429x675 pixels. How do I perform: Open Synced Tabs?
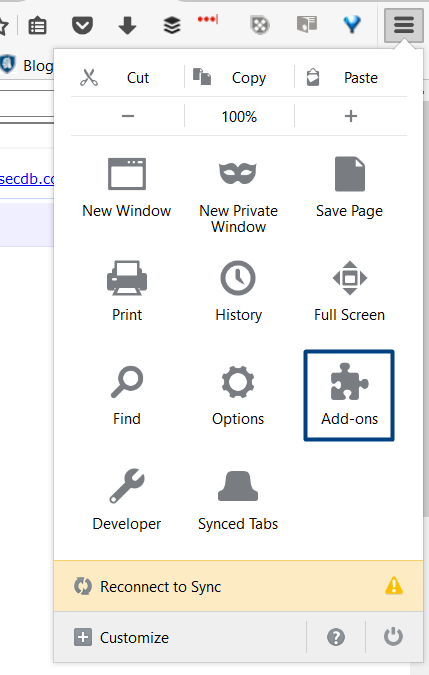238,500
